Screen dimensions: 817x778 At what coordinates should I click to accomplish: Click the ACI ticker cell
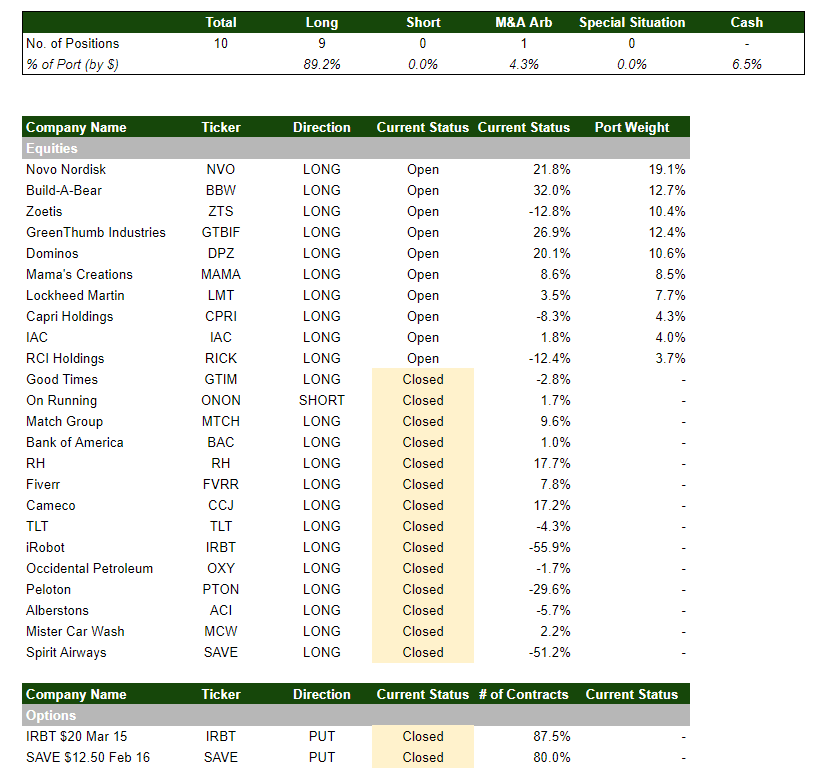pos(220,611)
